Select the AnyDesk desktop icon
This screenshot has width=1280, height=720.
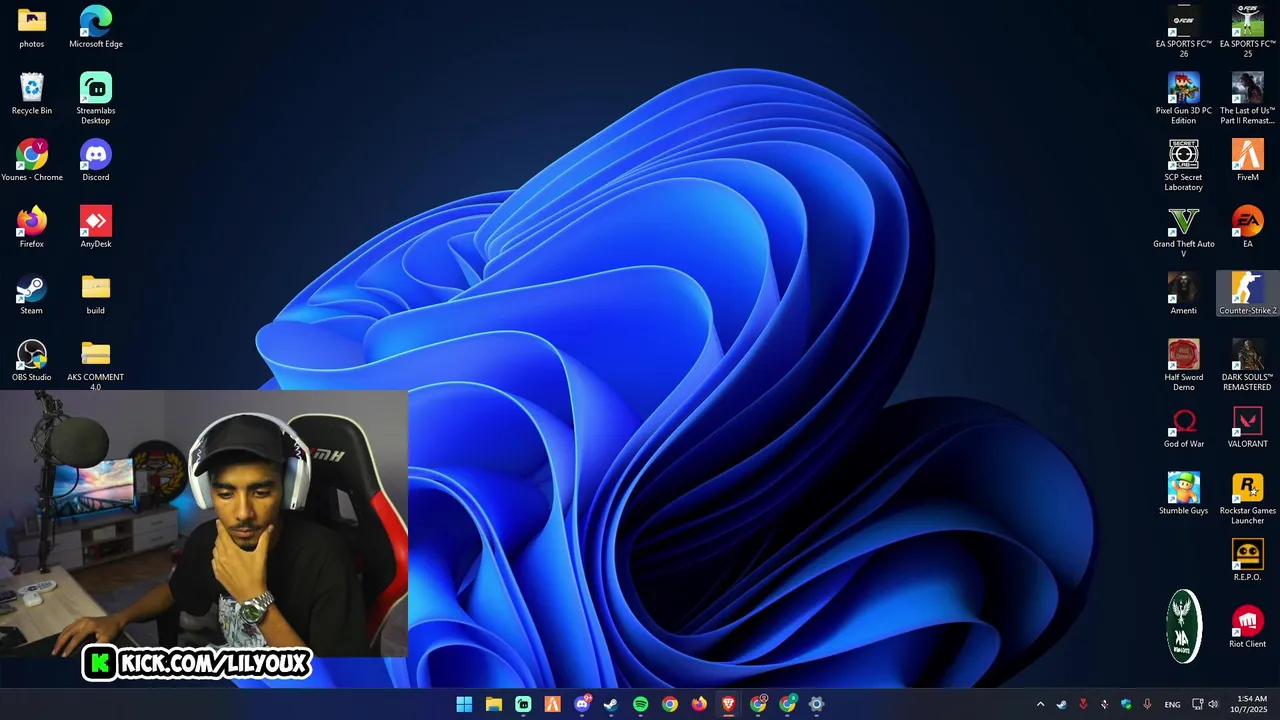pyautogui.click(x=96, y=227)
